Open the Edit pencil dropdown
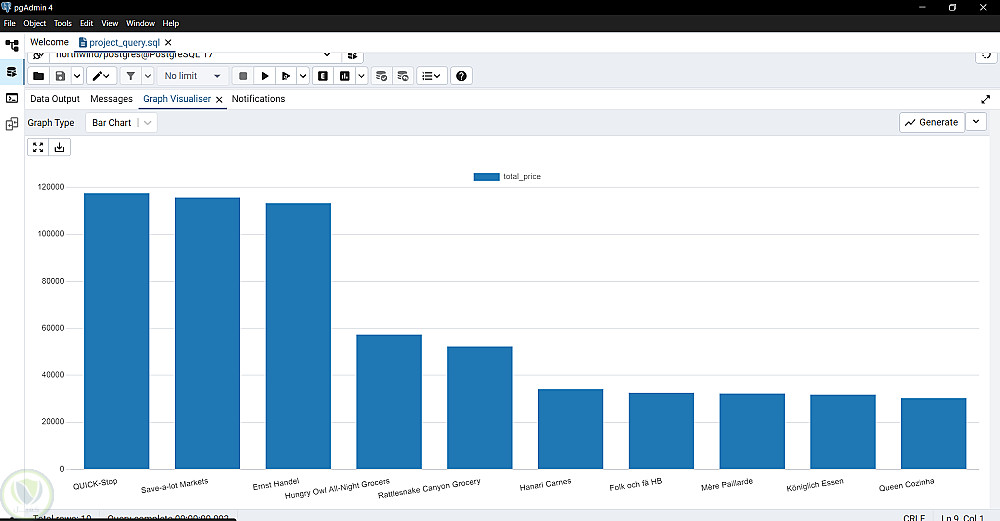 101,76
